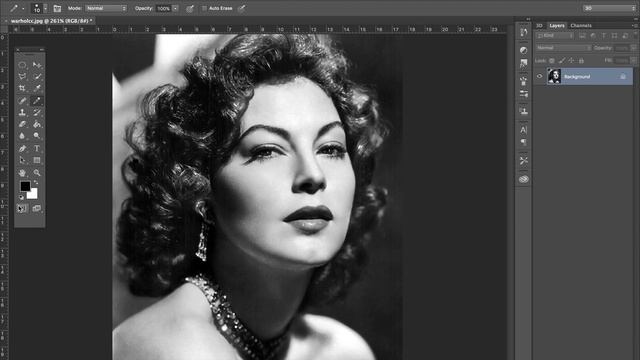Switch to the 3D panel tab
This screenshot has width=640, height=360.
point(539,26)
